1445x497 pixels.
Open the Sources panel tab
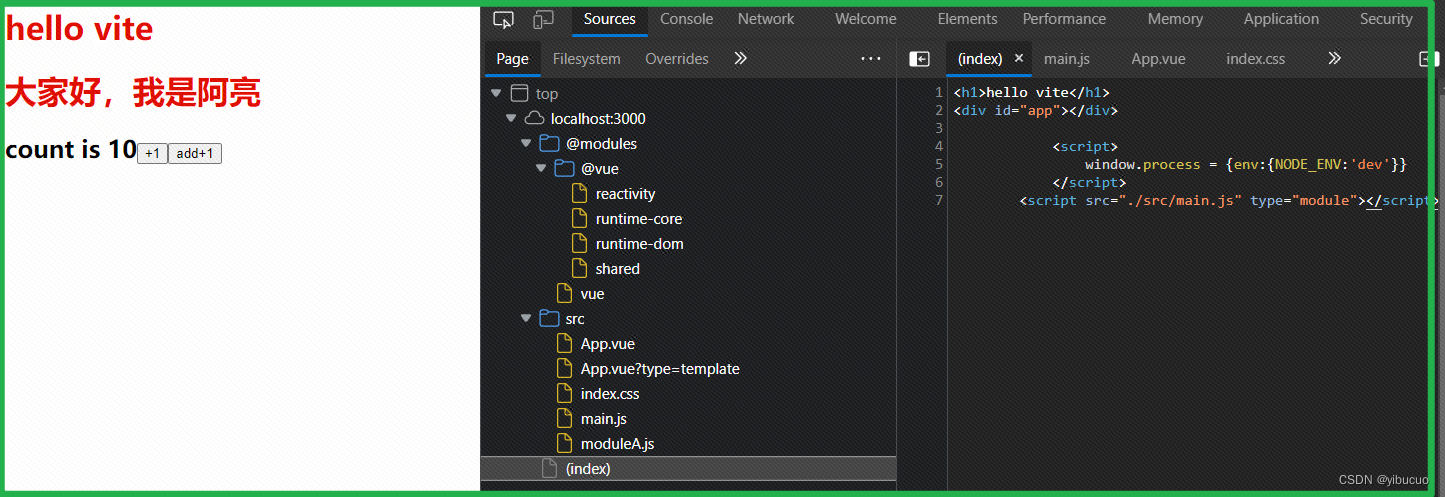[610, 19]
